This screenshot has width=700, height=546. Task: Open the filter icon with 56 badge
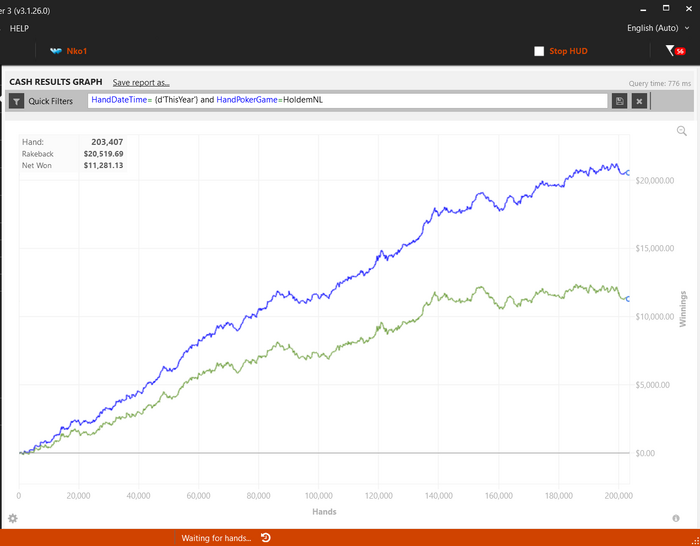675,51
